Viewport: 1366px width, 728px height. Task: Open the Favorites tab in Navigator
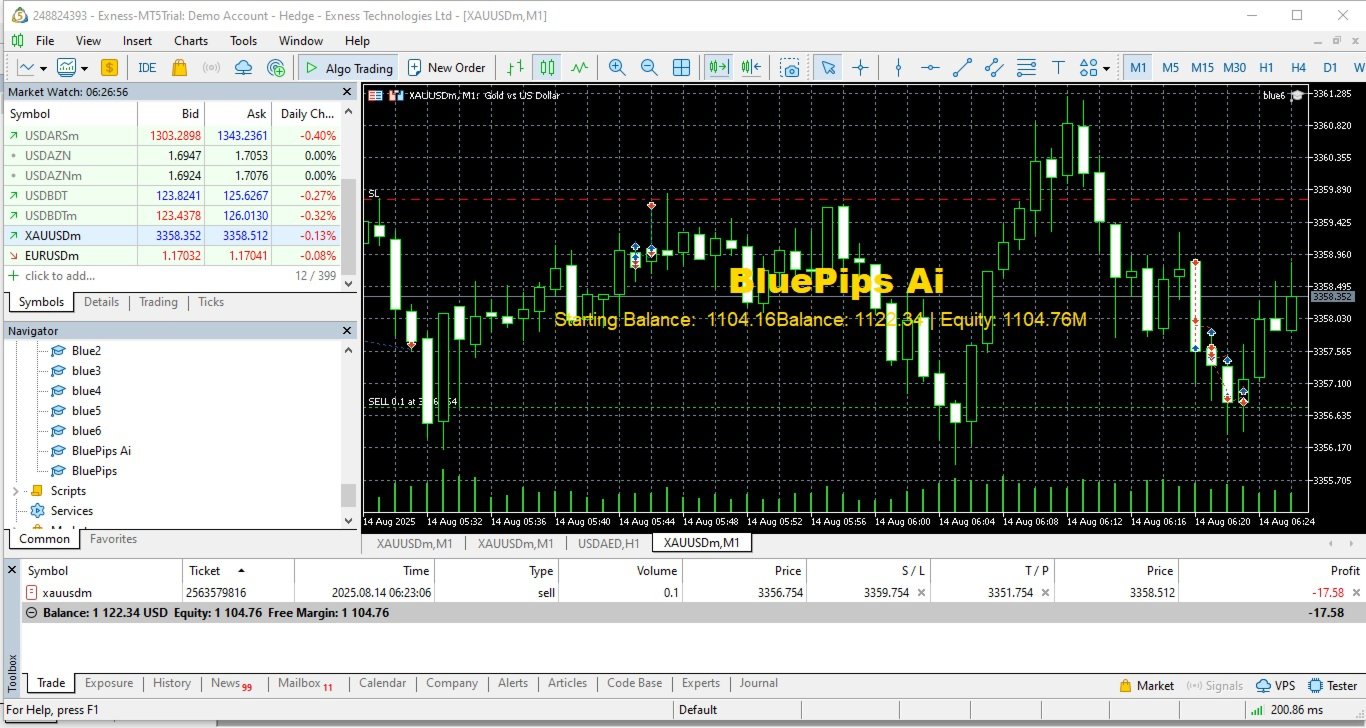pos(114,539)
